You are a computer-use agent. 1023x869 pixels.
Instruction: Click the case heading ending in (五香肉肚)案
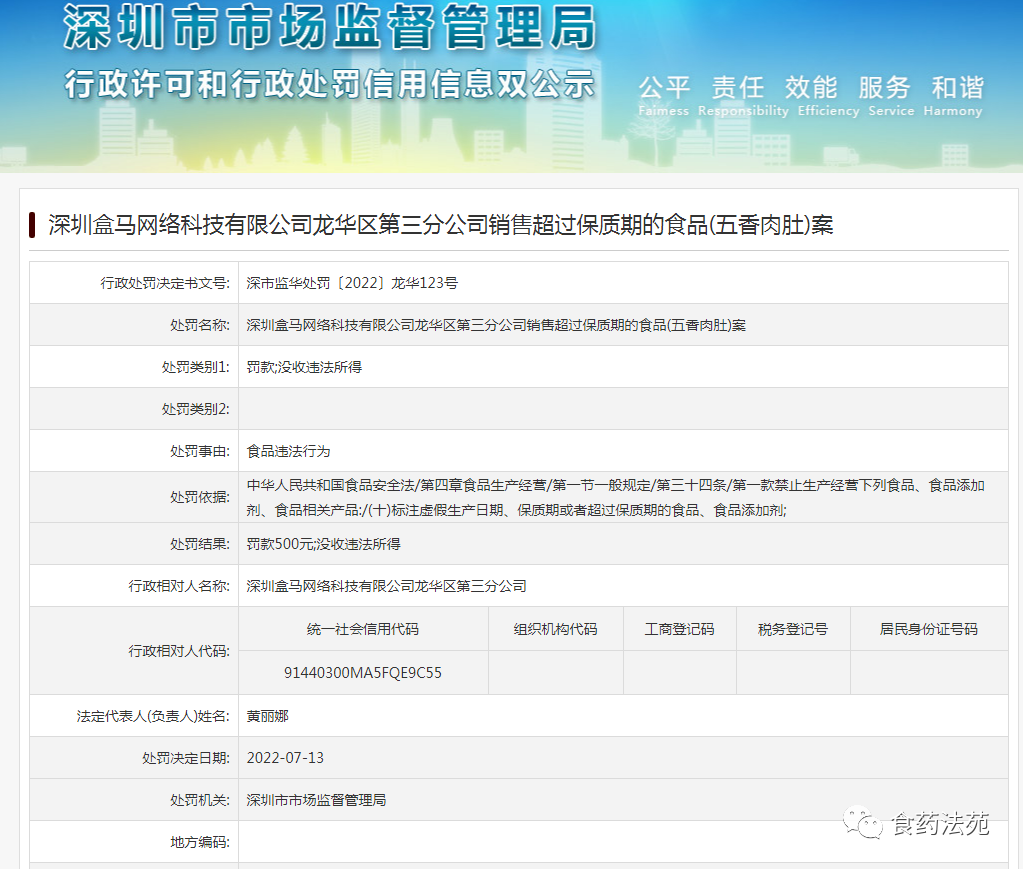tap(440, 225)
